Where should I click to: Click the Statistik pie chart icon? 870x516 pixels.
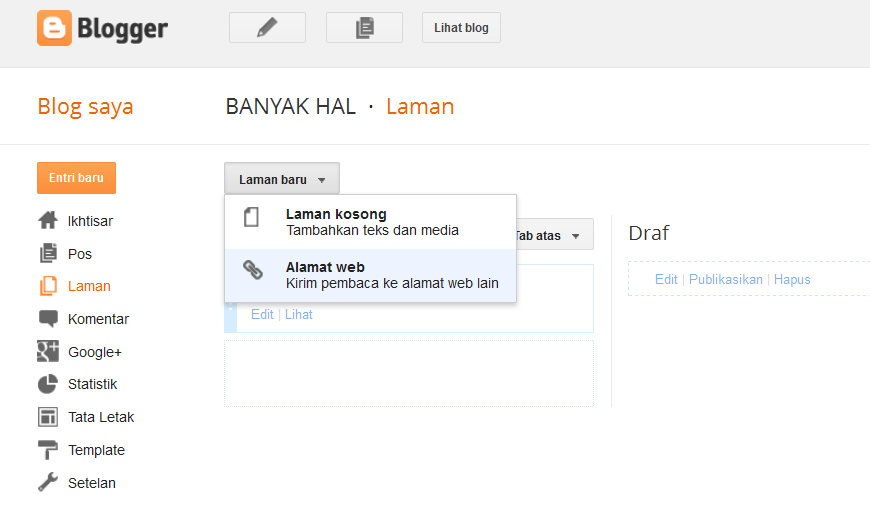point(48,384)
